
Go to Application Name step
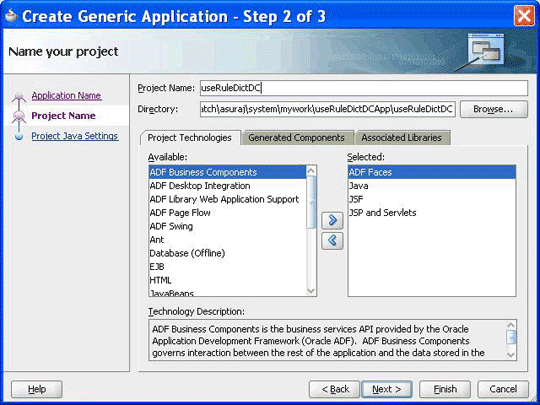pos(66,96)
